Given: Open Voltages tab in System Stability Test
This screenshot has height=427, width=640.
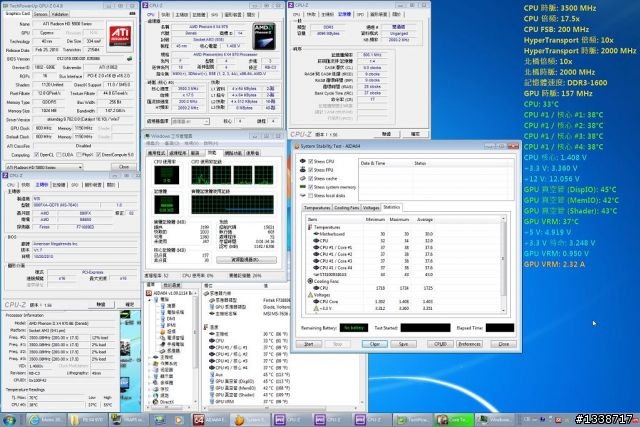Looking at the screenshot, I should pos(371,208).
